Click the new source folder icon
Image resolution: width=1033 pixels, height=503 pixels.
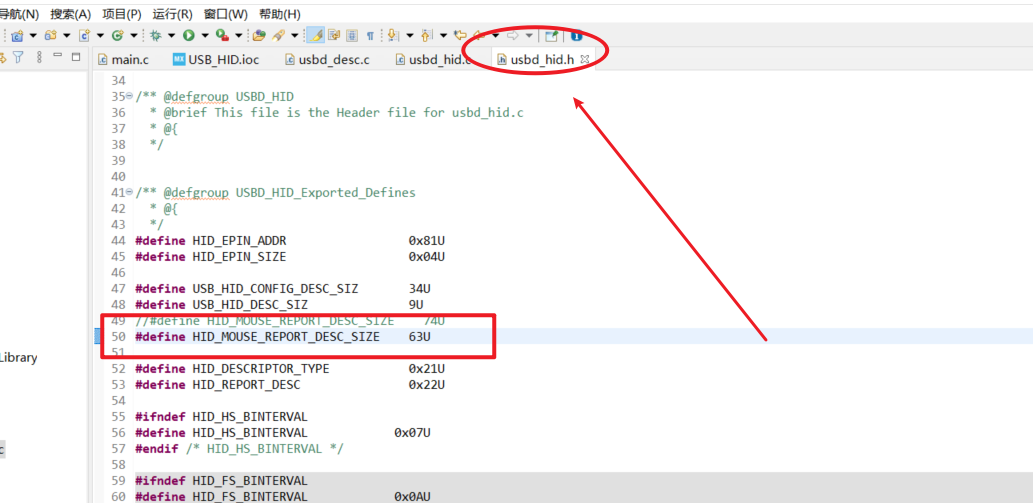tap(51, 36)
